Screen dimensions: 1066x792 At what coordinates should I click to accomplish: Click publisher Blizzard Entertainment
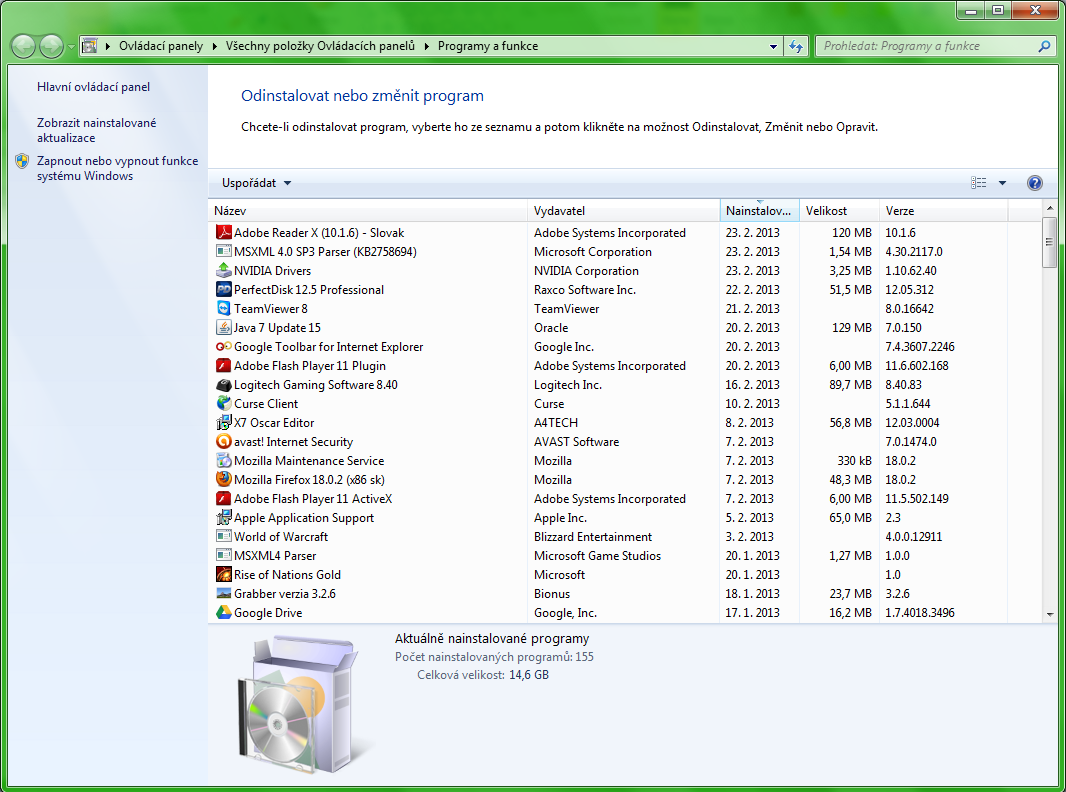[x=593, y=537]
